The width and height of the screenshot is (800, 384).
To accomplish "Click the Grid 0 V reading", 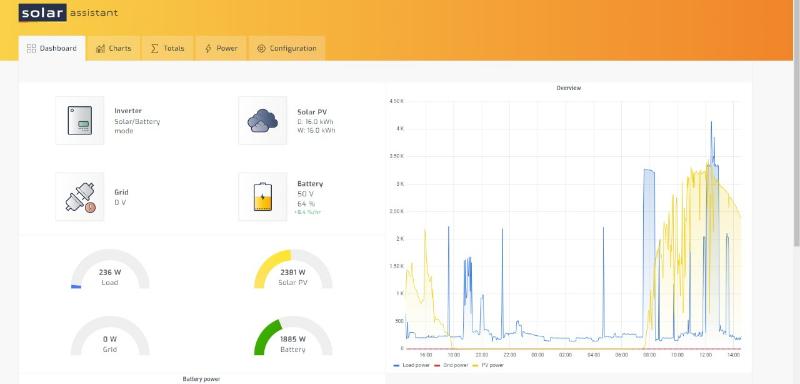I will click(120, 202).
